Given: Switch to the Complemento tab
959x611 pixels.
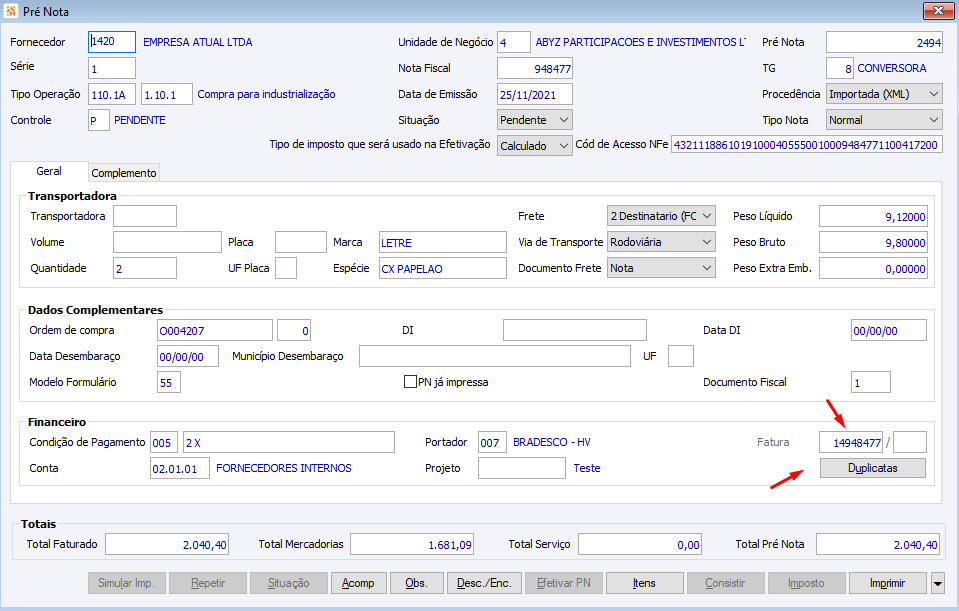Looking at the screenshot, I should (124, 173).
